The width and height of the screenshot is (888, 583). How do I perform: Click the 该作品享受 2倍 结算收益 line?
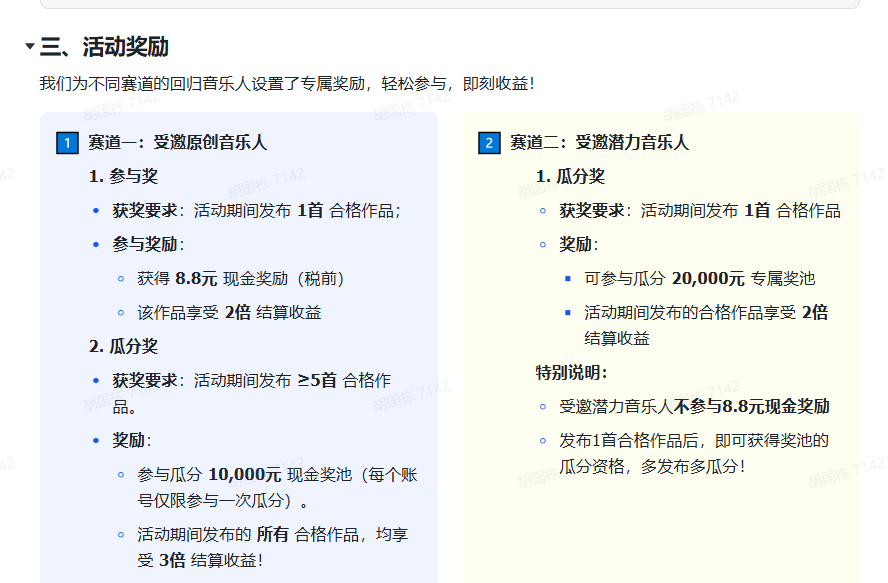tap(230, 313)
